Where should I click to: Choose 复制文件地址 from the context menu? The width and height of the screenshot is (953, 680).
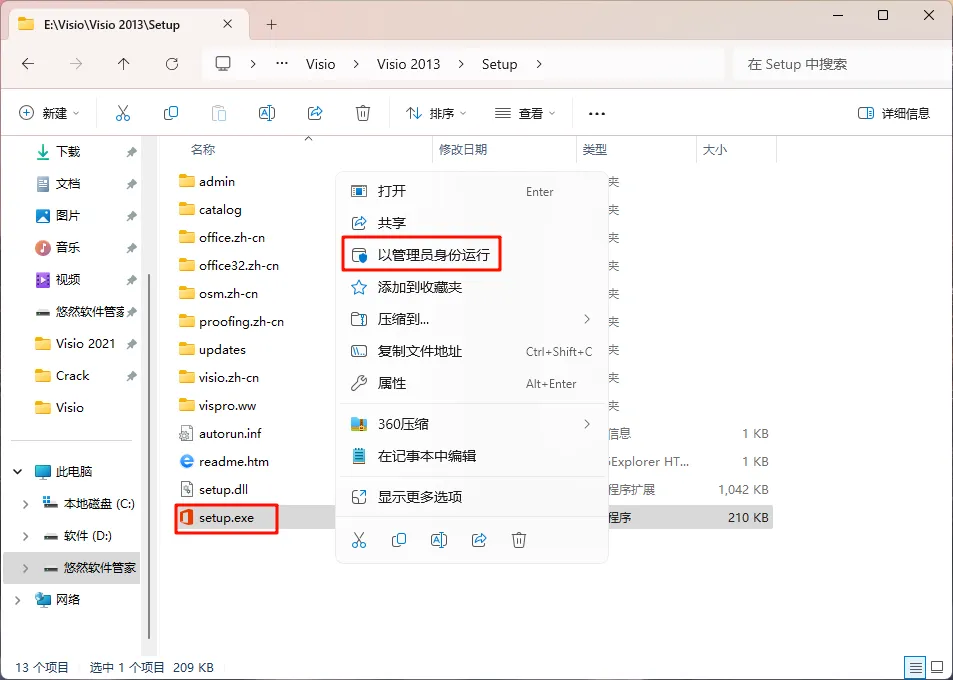472,351
